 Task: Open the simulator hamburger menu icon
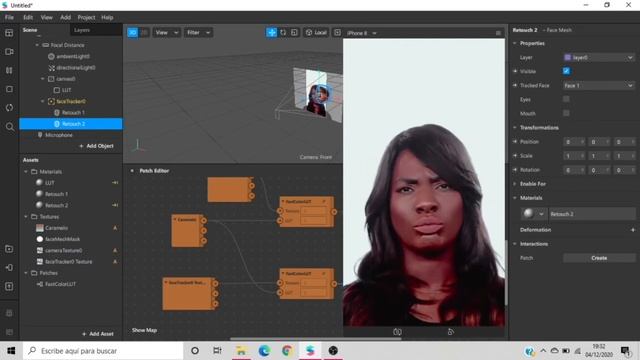(x=498, y=33)
